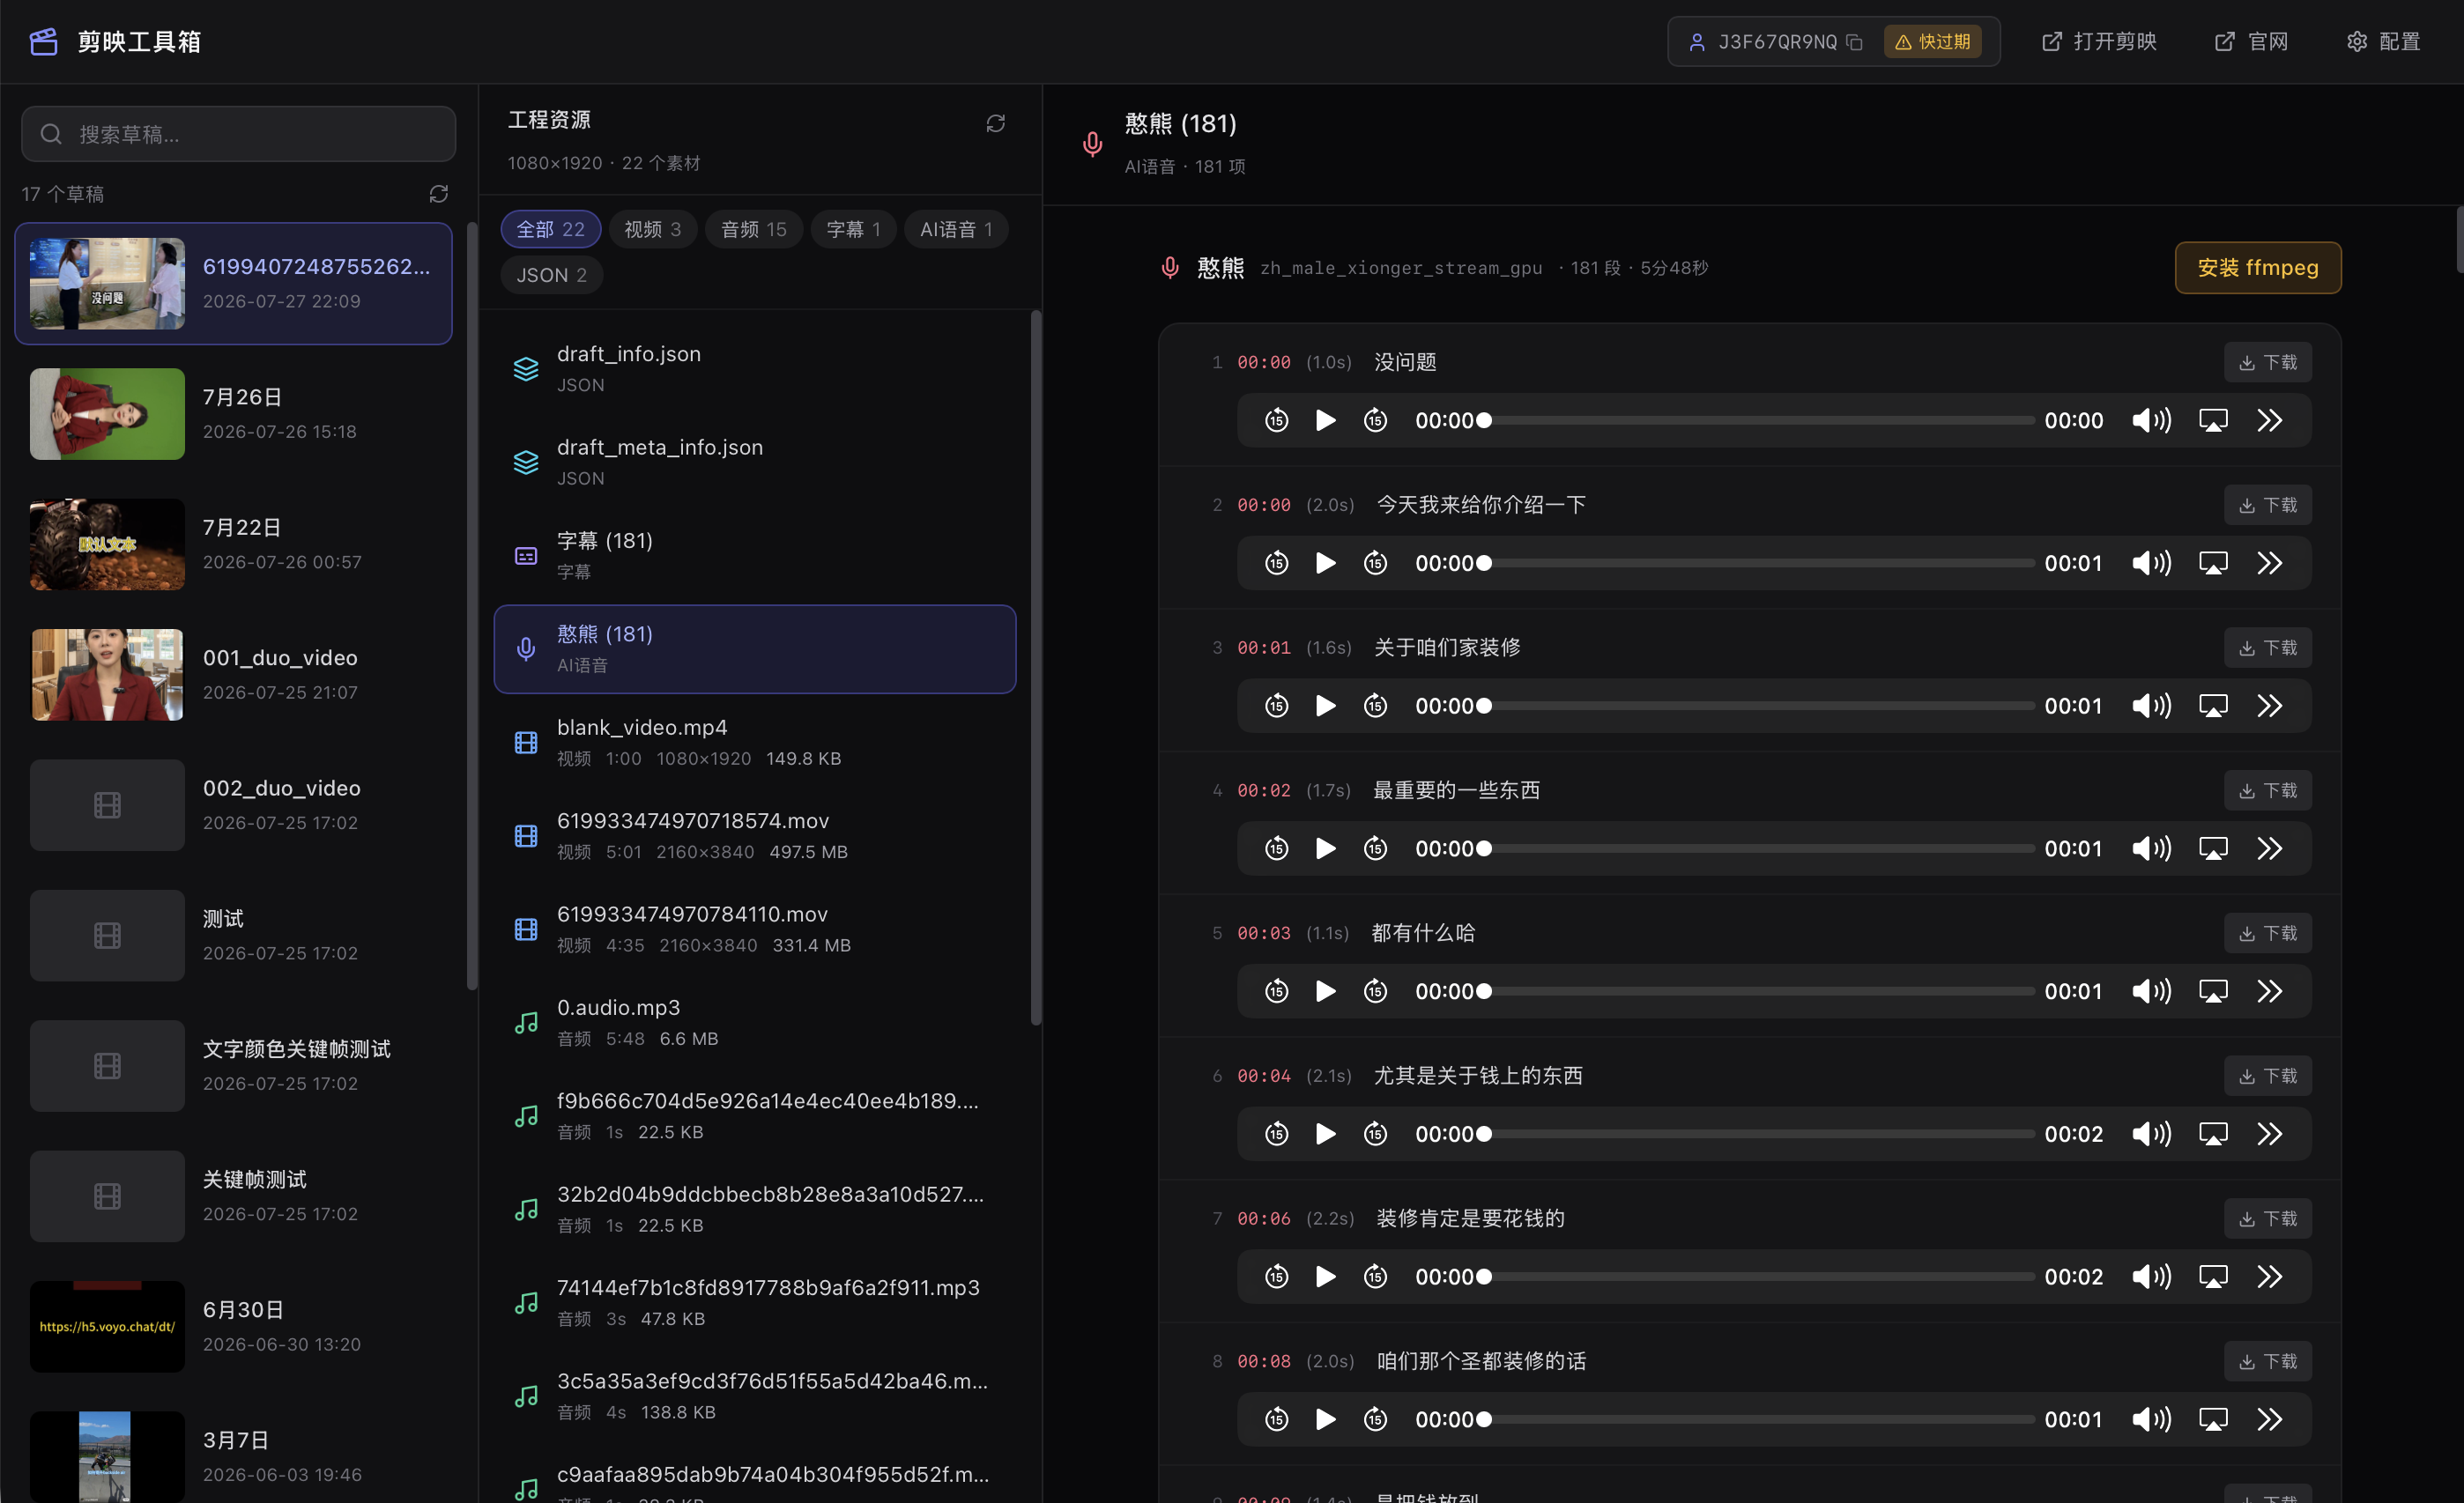2464x1503 pixels.
Task: Select the 001_duo_video draft
Action: click(x=233, y=675)
